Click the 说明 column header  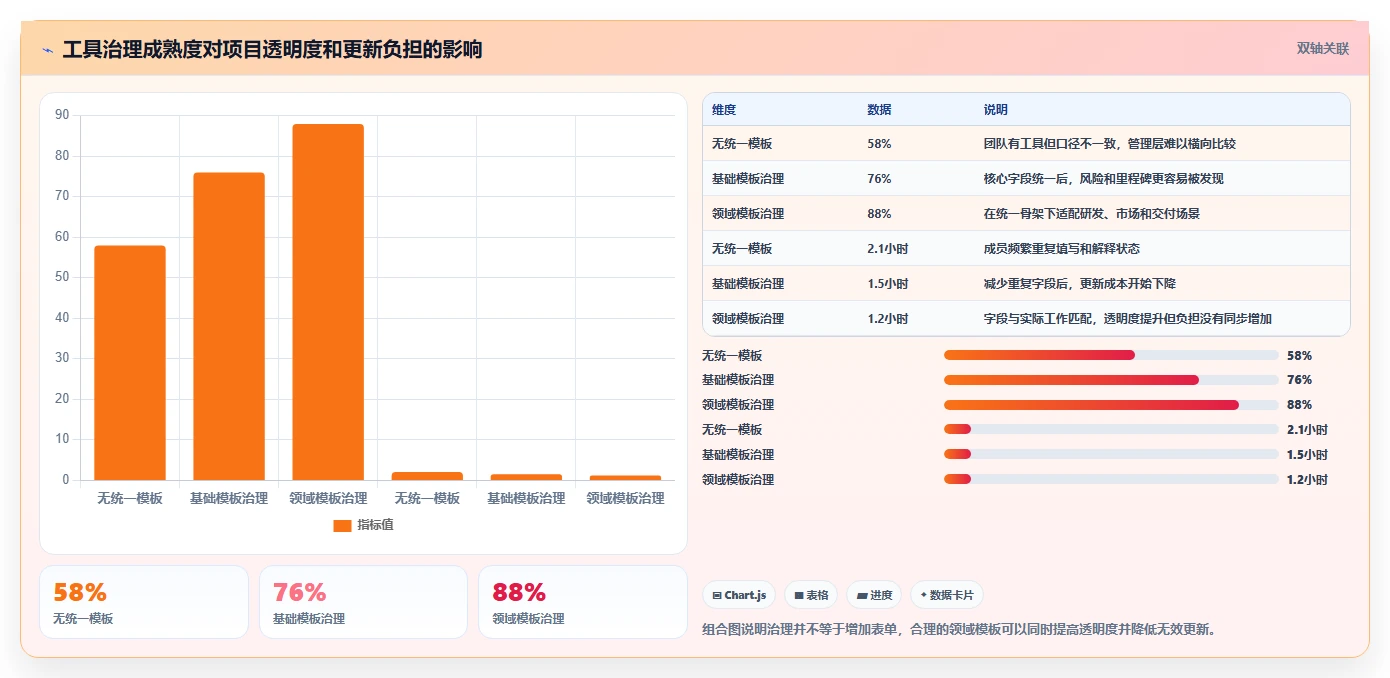pos(996,110)
